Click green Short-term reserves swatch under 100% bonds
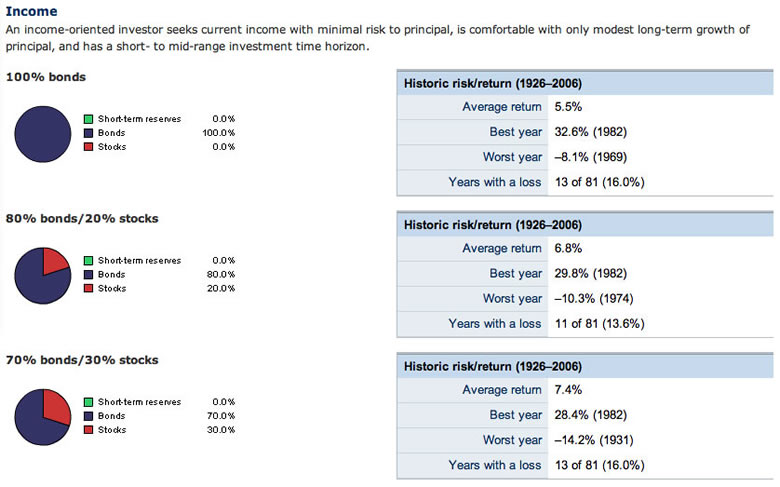780x487 pixels. point(89,119)
